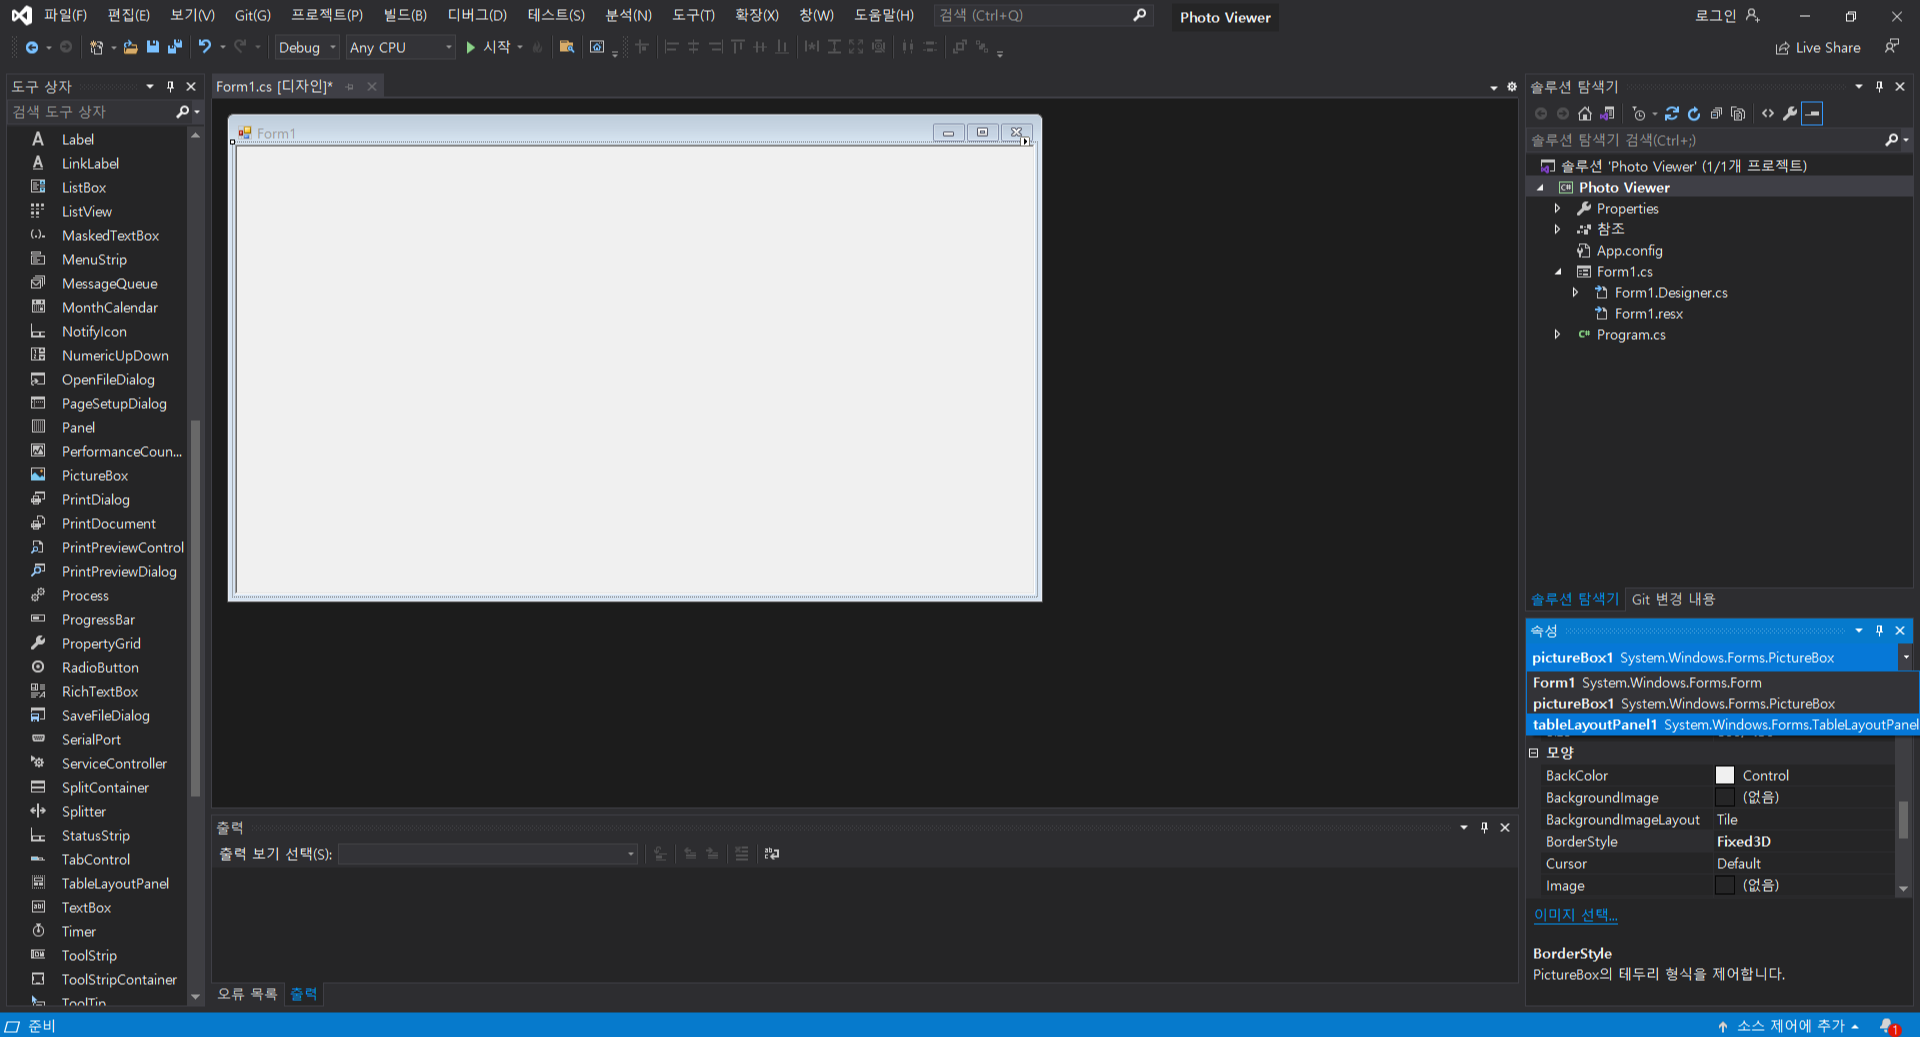Collapse the Form1.cs node

(1557, 272)
